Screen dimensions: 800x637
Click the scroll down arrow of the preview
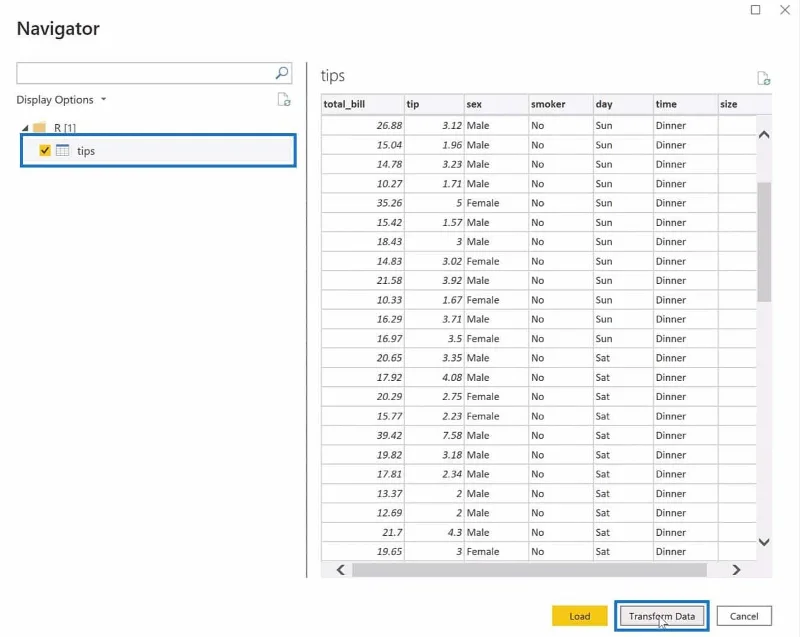point(764,542)
